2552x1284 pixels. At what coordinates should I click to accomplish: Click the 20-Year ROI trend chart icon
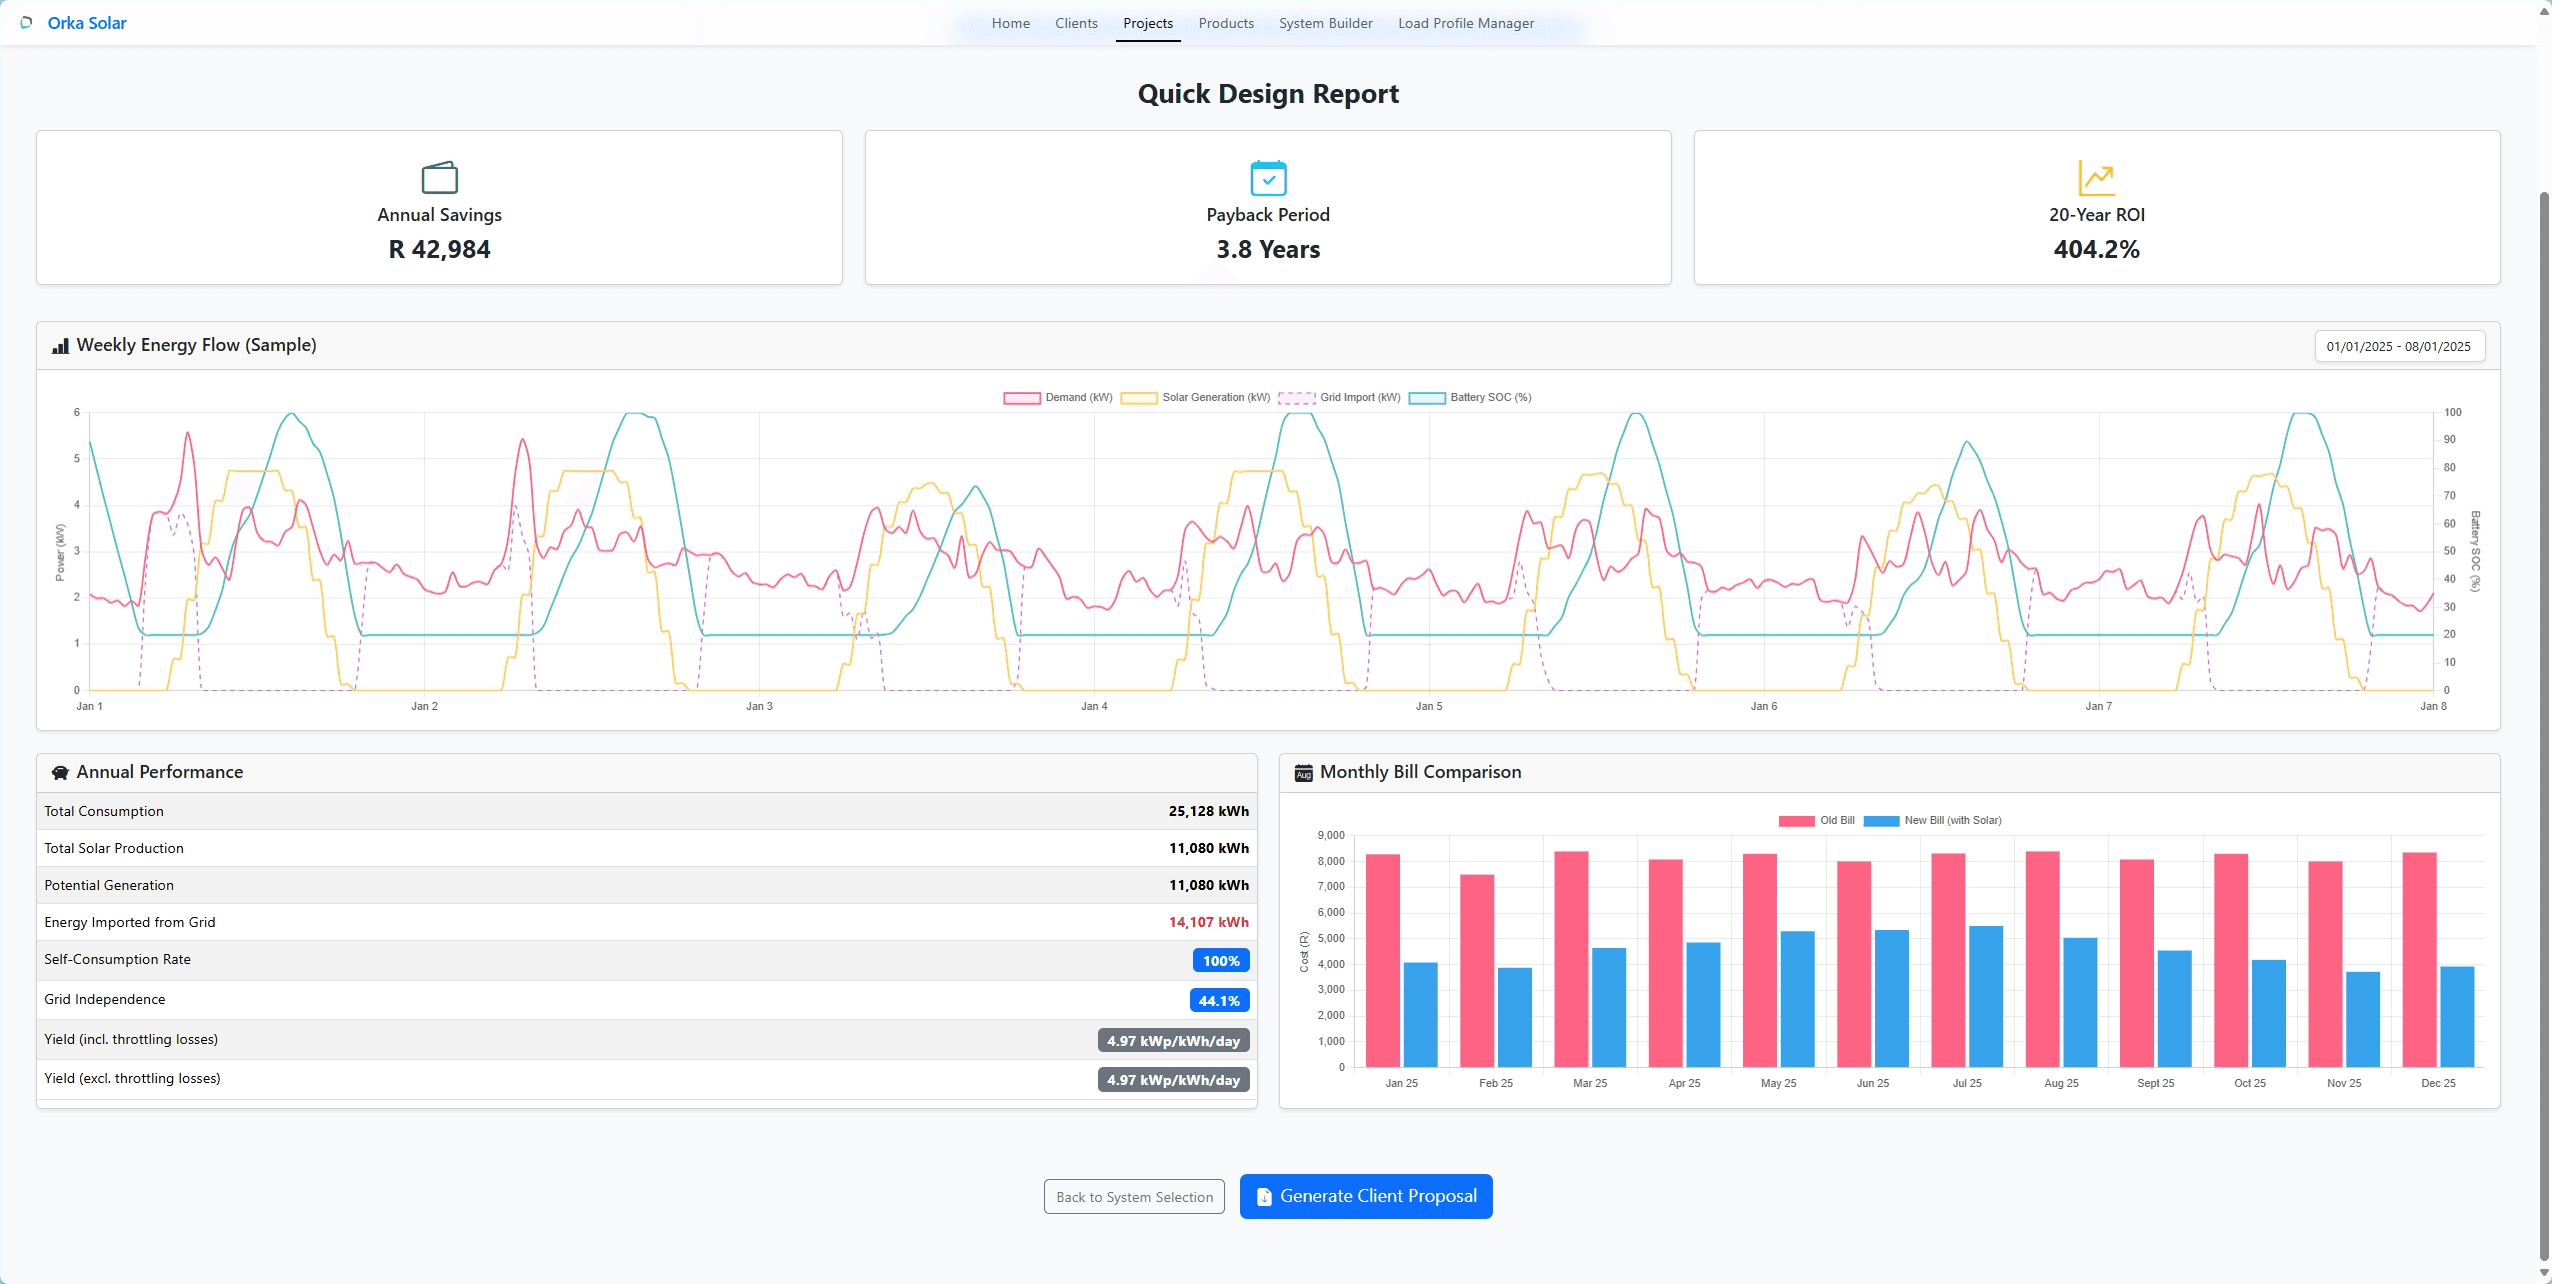pyautogui.click(x=2096, y=178)
